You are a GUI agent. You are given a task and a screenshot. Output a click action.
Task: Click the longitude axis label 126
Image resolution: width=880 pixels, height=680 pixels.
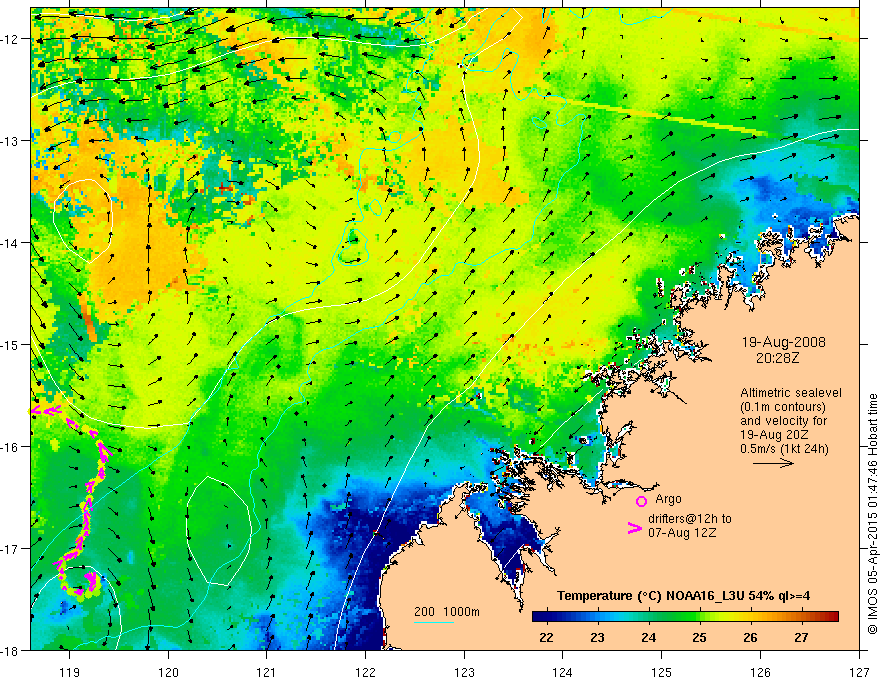(x=760, y=672)
